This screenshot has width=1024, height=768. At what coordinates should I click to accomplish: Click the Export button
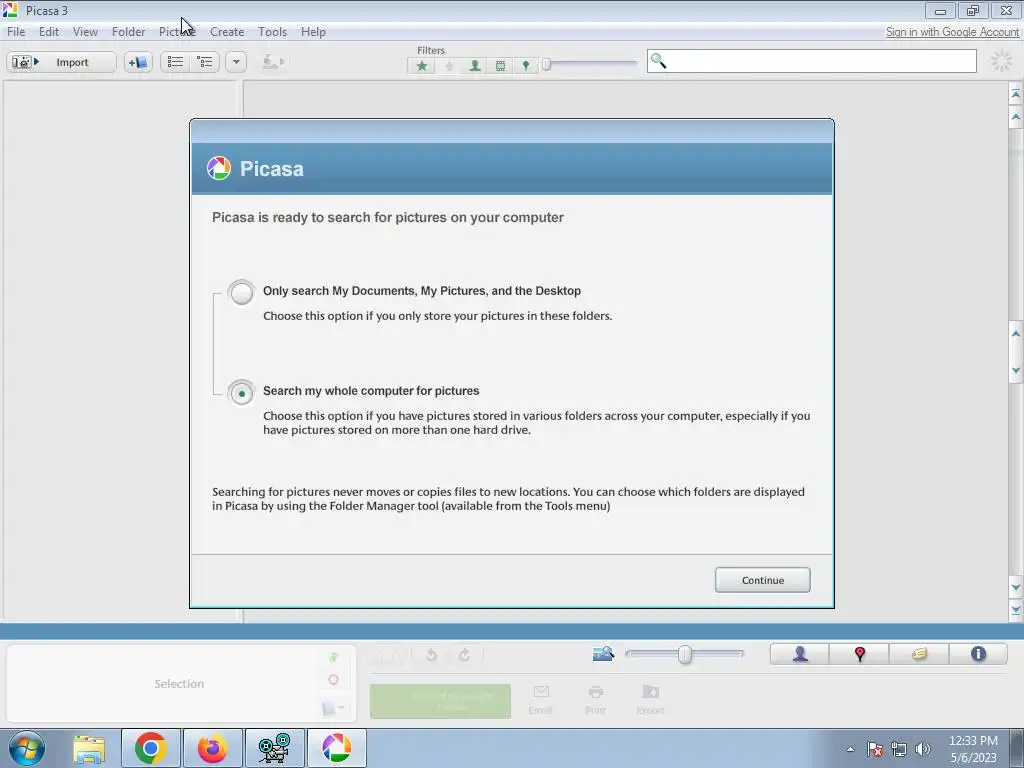[x=650, y=699]
